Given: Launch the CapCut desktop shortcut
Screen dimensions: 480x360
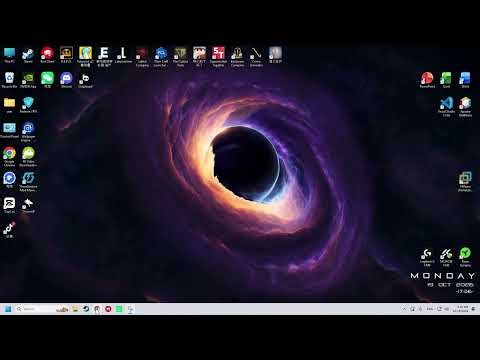Looking at the screenshot, I should 9,205.
